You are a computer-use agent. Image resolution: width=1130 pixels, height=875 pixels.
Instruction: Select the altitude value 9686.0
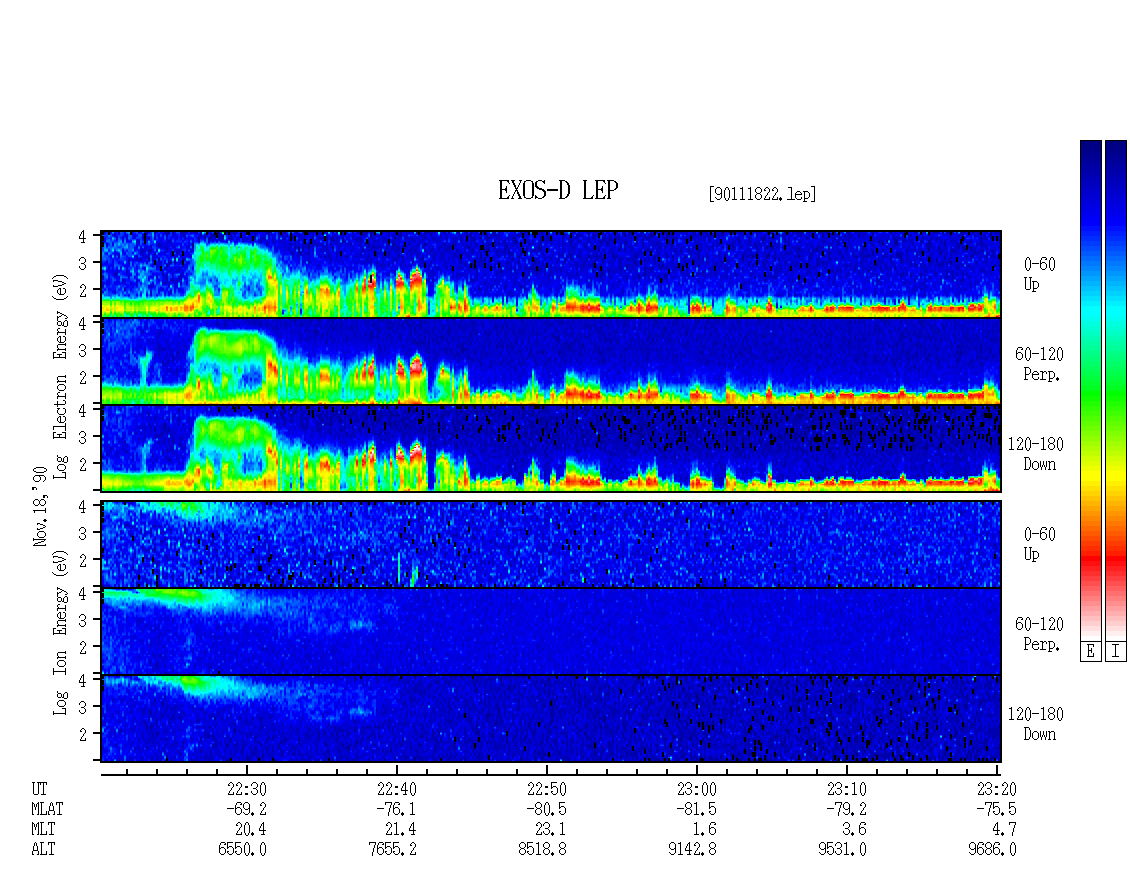[x=992, y=850]
